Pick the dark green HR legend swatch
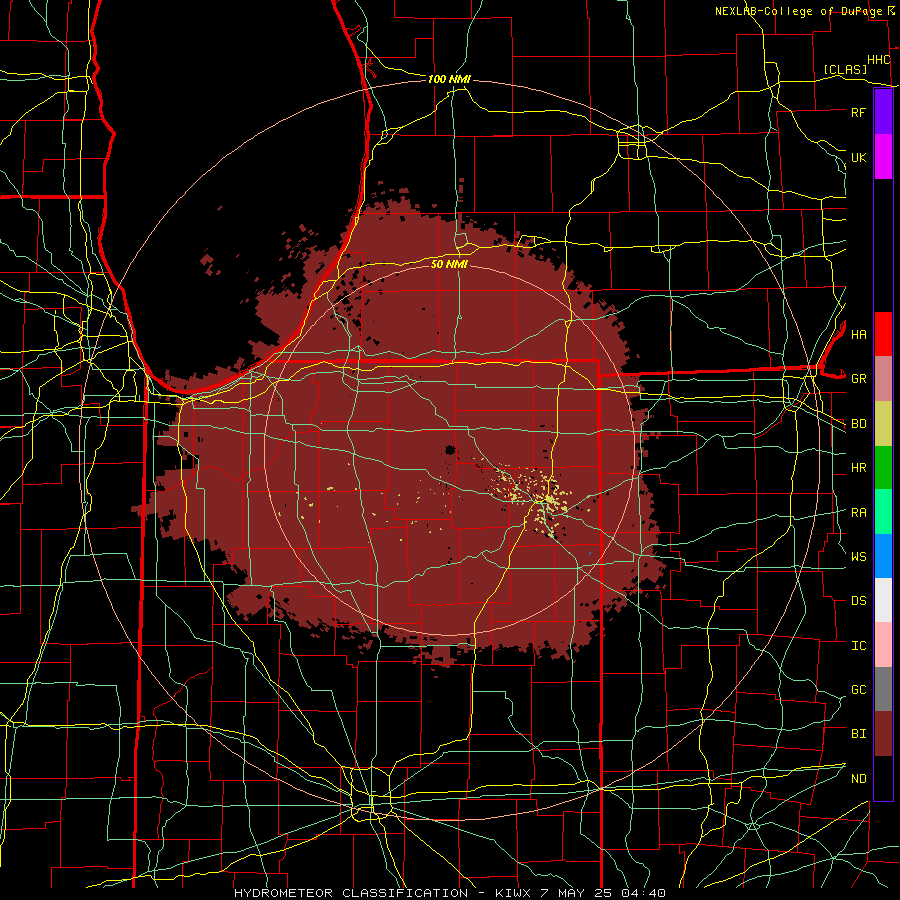 pyautogui.click(x=883, y=468)
